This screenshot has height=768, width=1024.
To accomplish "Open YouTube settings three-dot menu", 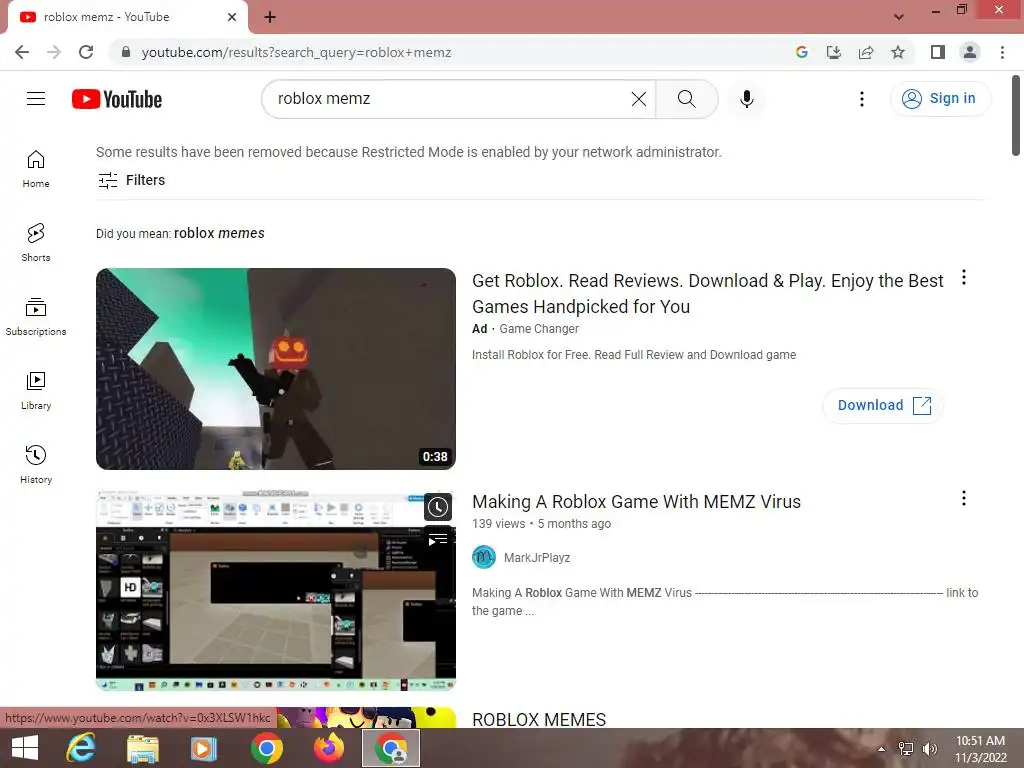I will (x=862, y=99).
